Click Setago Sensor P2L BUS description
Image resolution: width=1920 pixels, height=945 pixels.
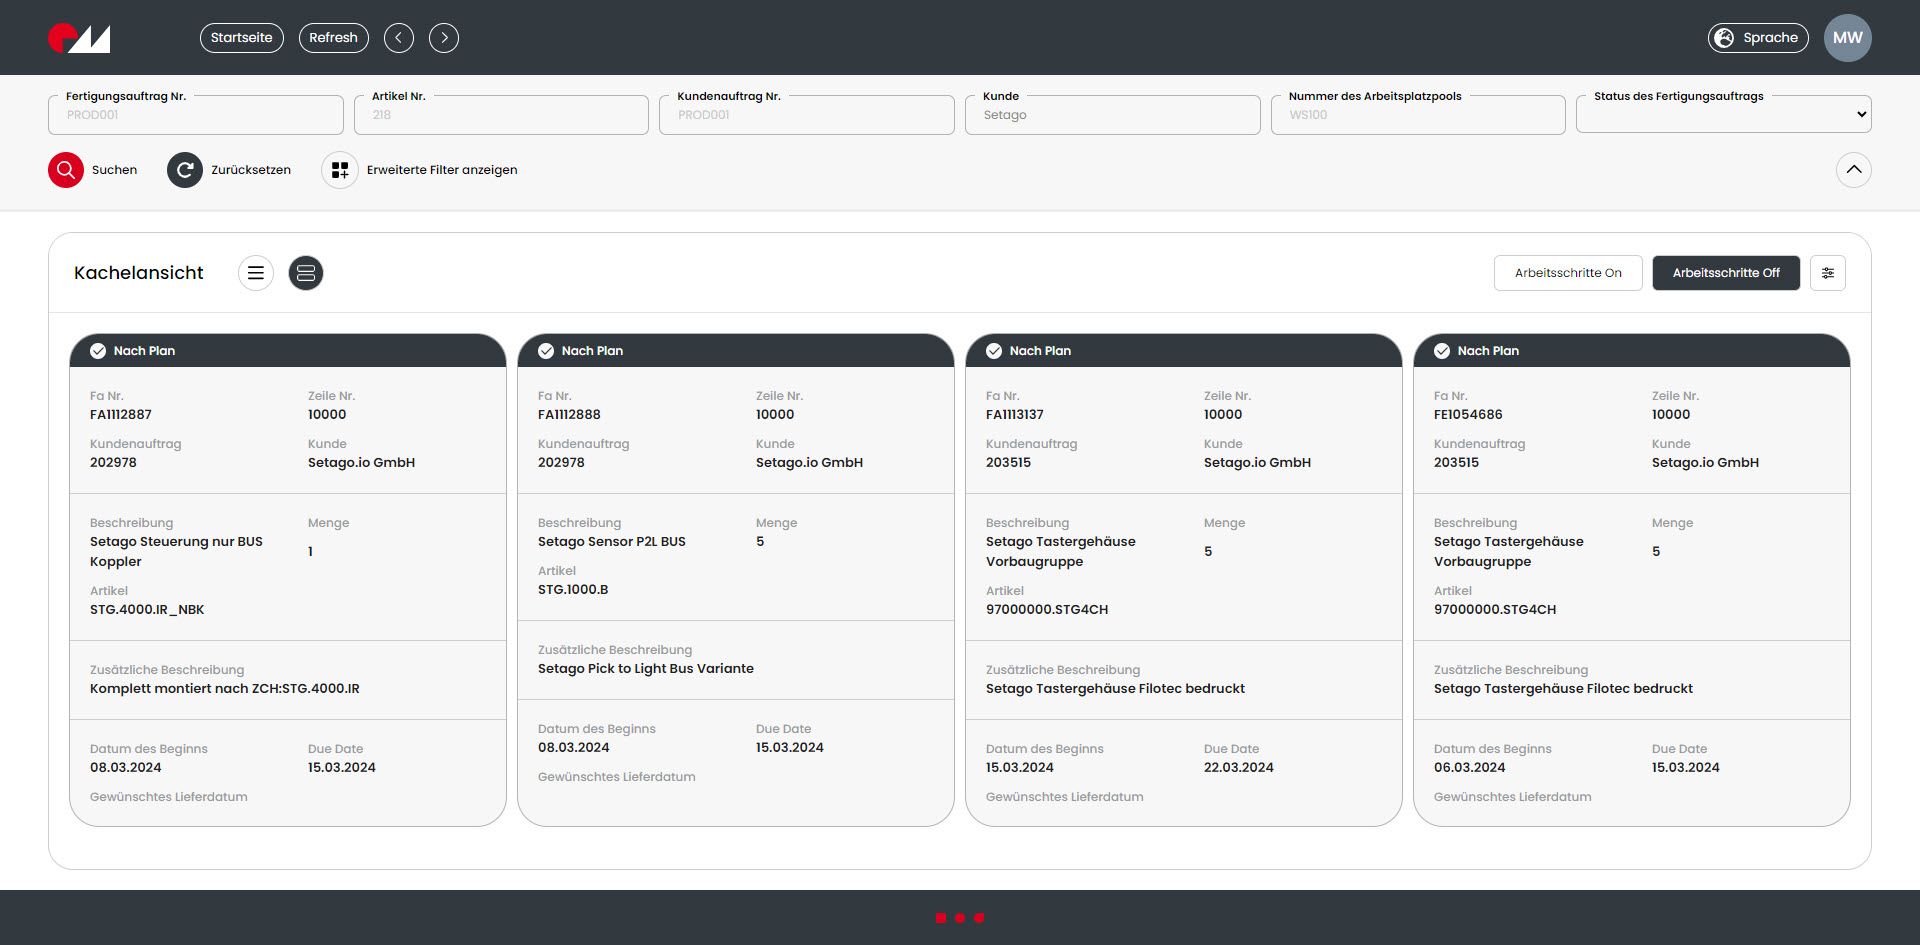tap(612, 542)
